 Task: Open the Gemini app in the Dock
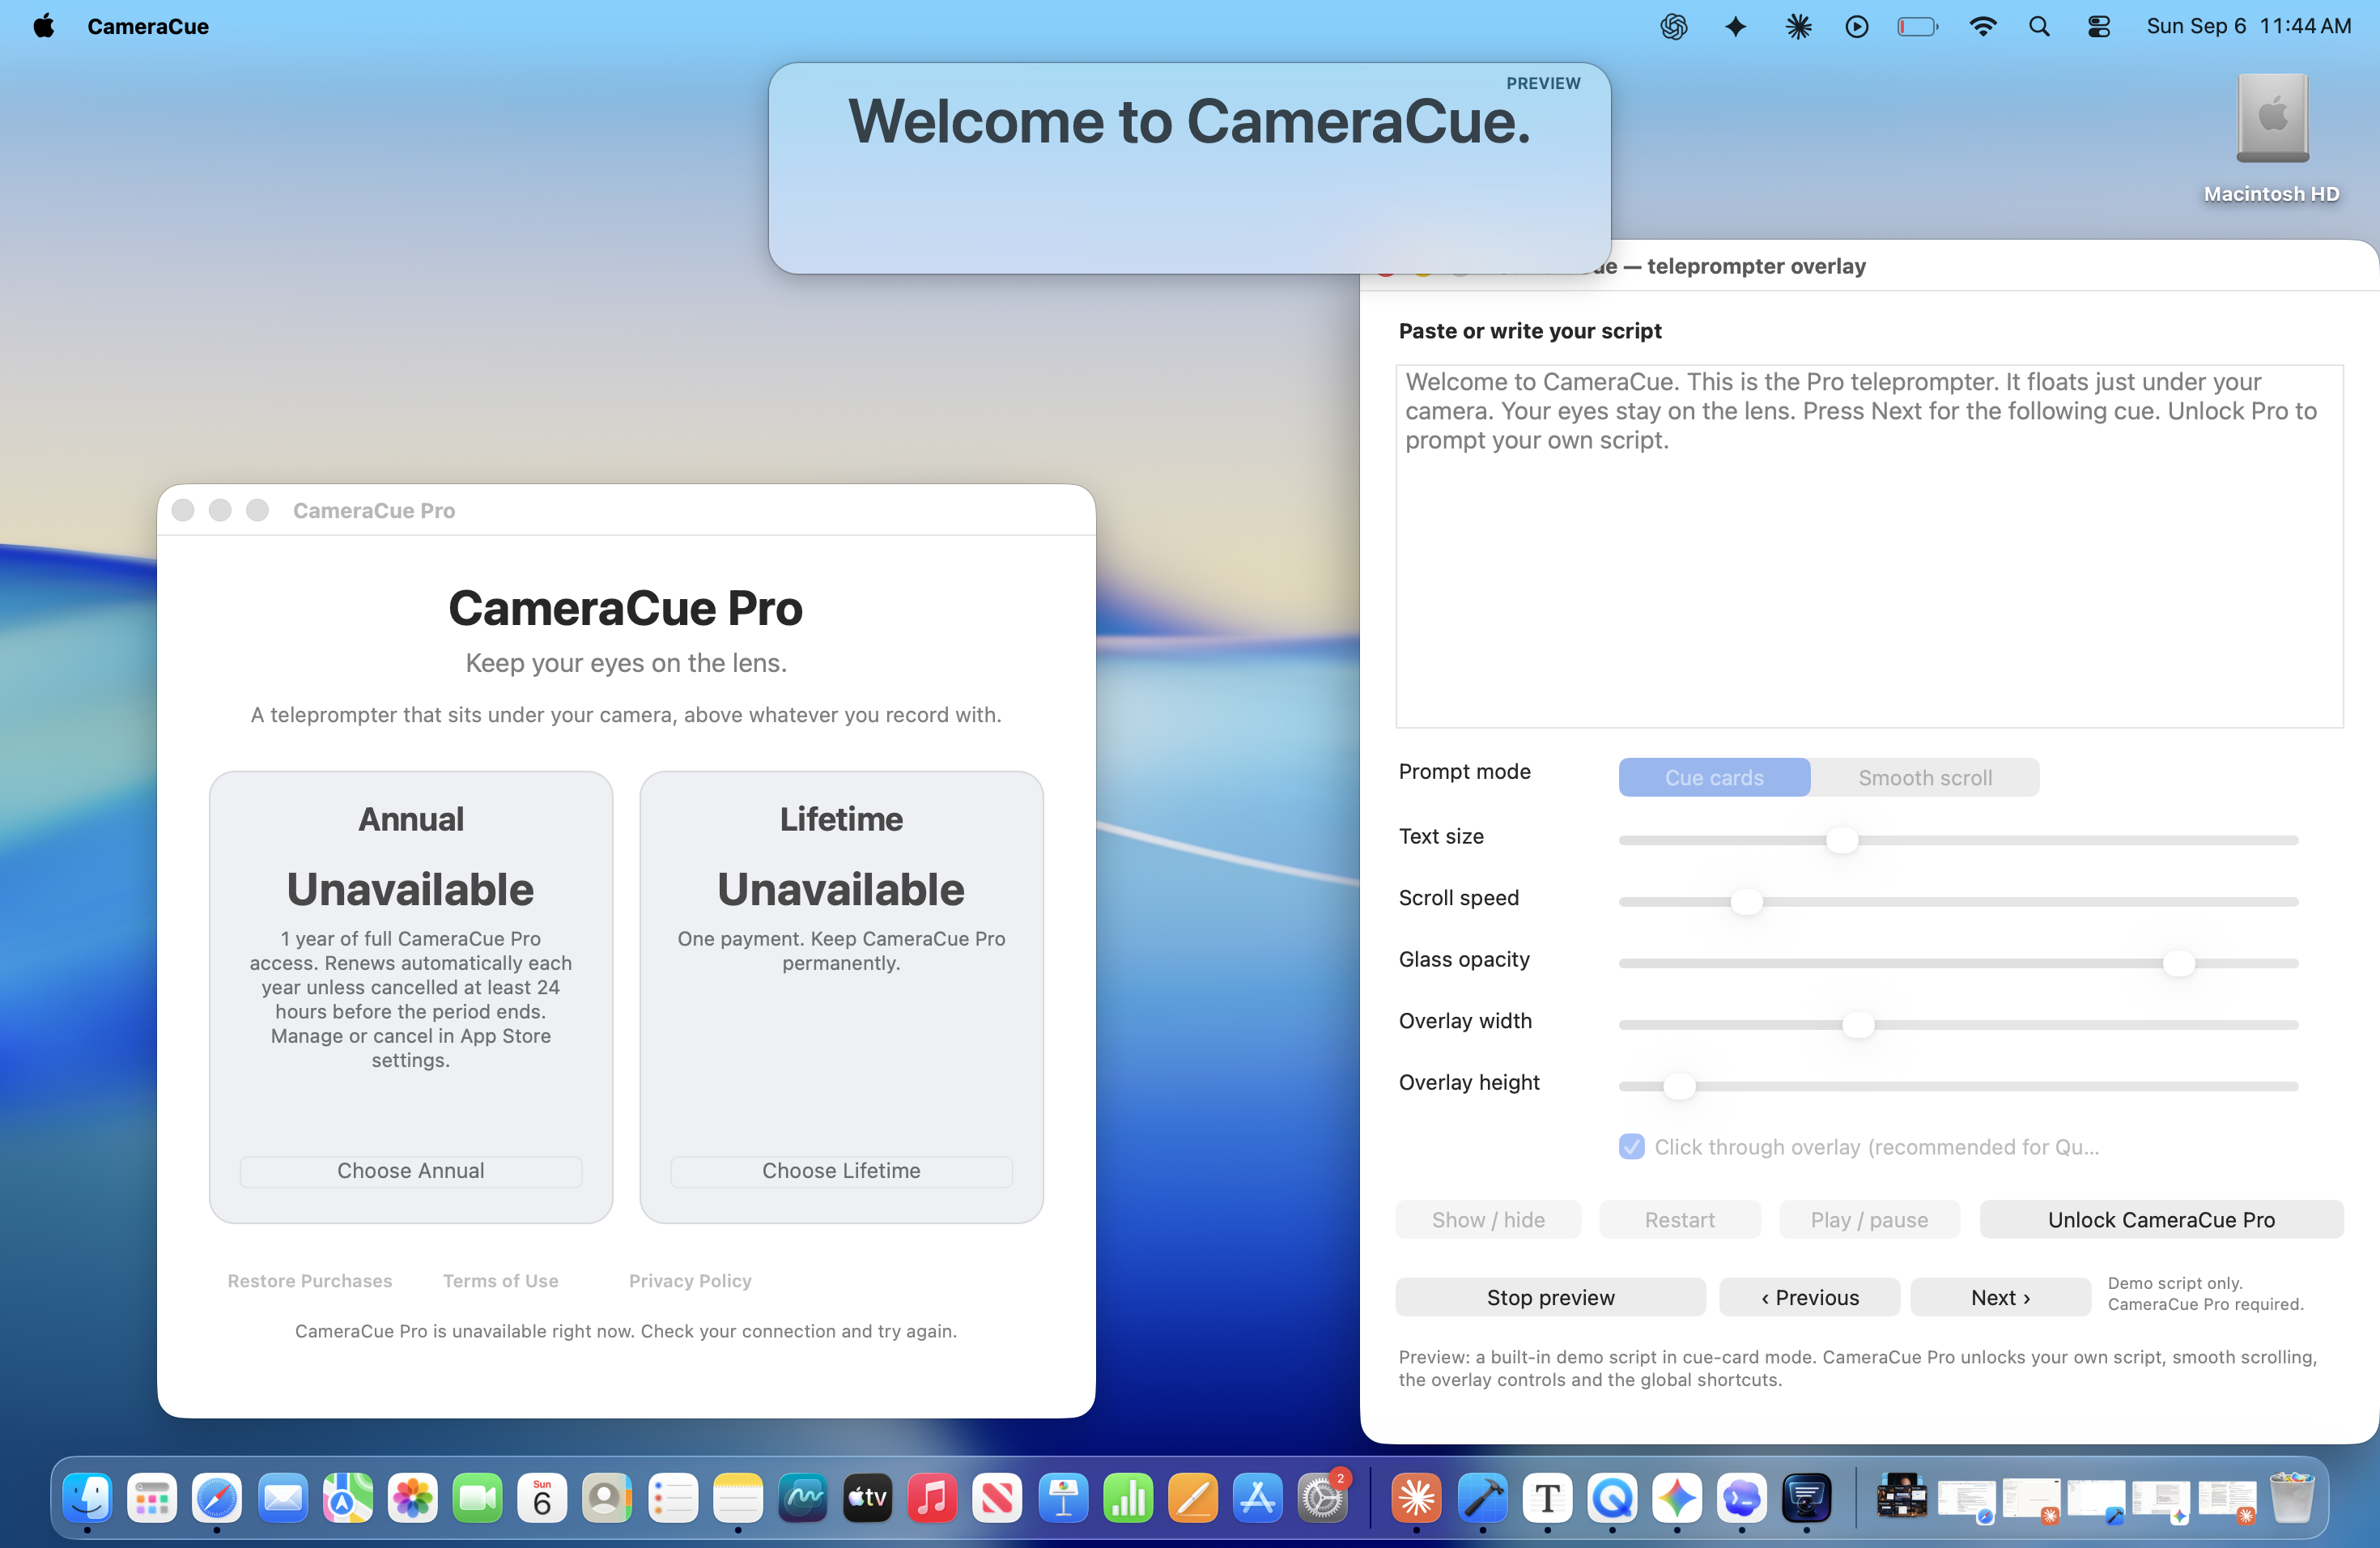point(1677,1498)
